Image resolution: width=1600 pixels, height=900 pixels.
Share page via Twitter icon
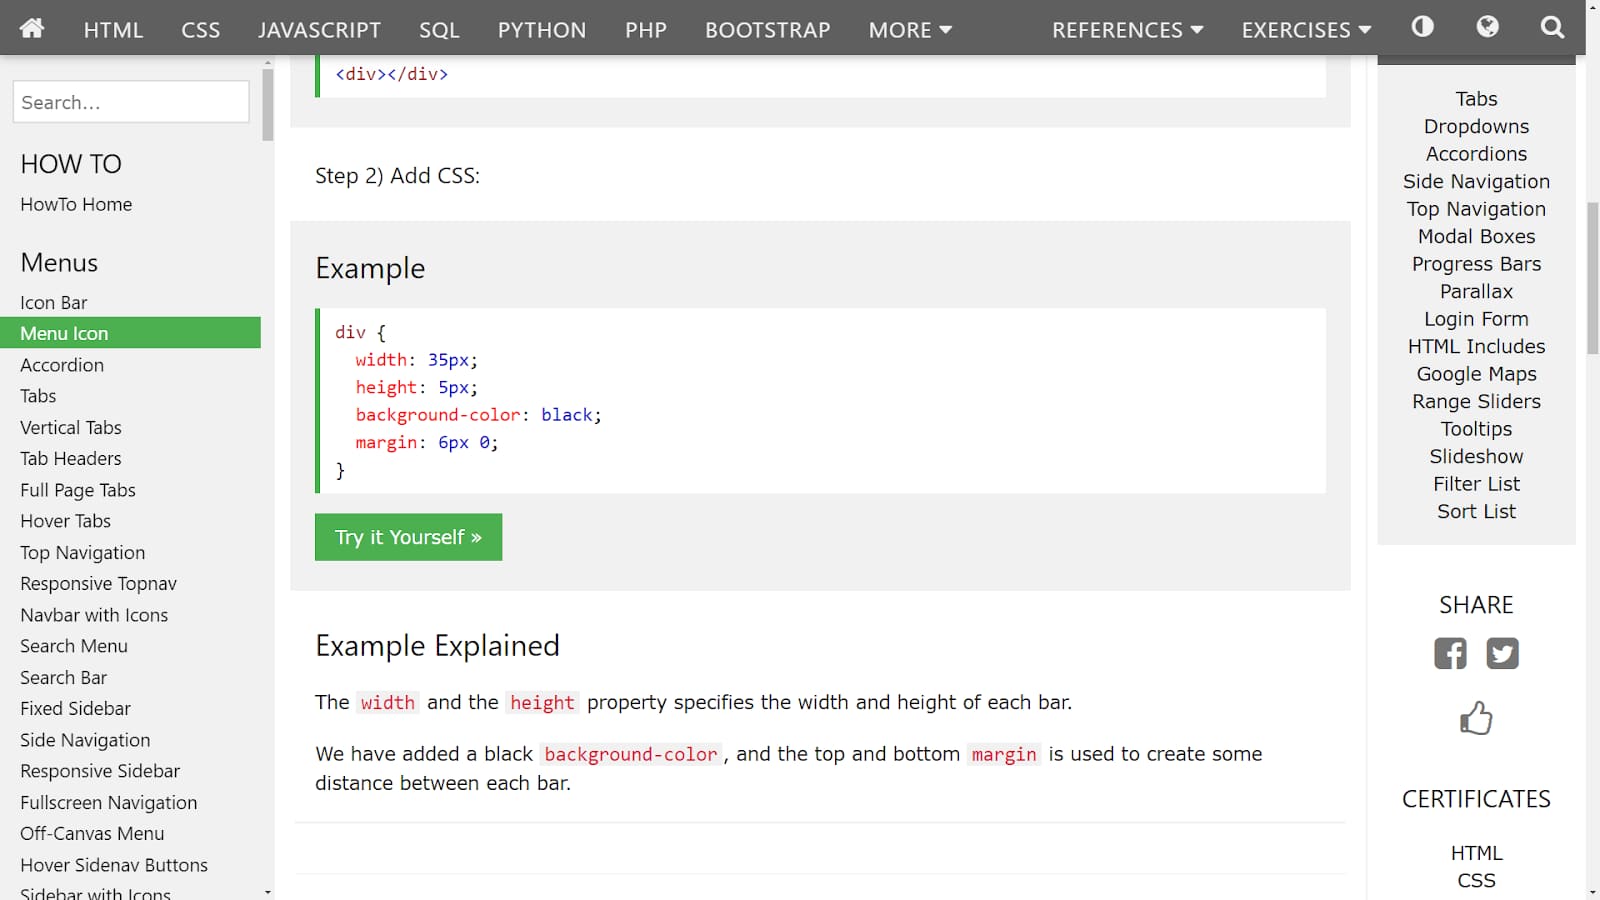pyautogui.click(x=1502, y=653)
